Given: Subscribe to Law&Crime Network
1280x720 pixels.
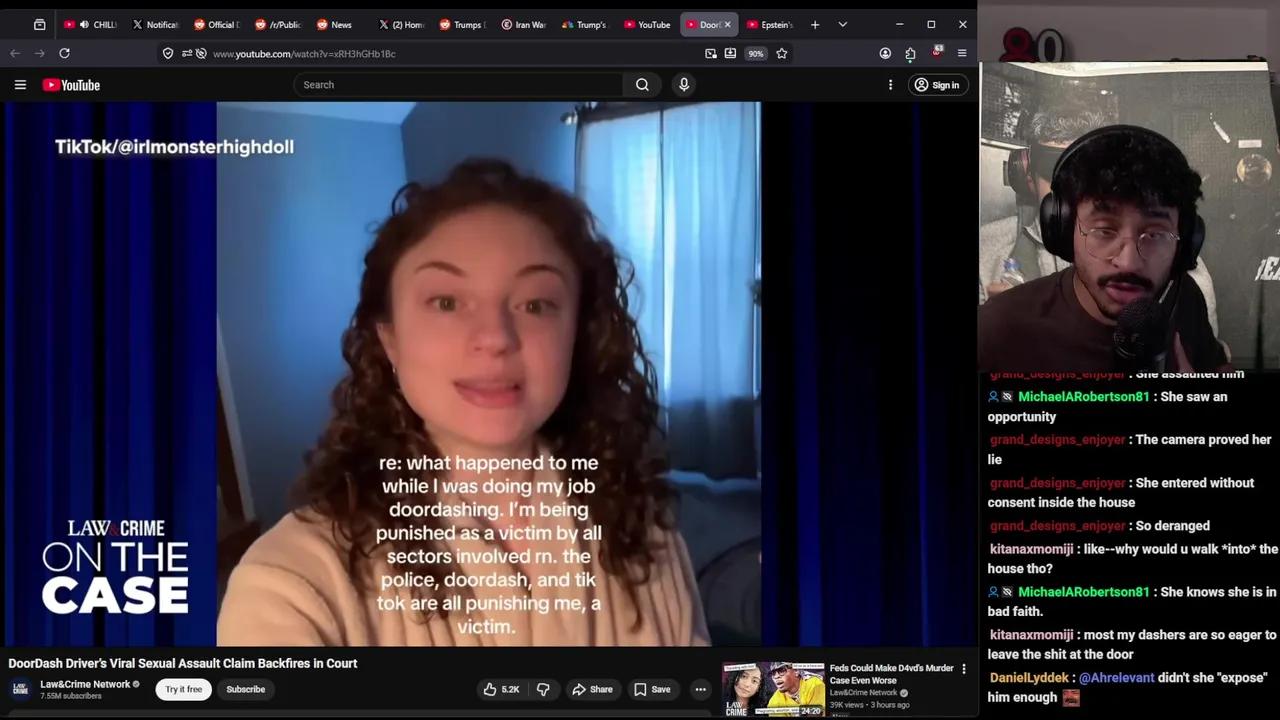Looking at the screenshot, I should tap(245, 689).
